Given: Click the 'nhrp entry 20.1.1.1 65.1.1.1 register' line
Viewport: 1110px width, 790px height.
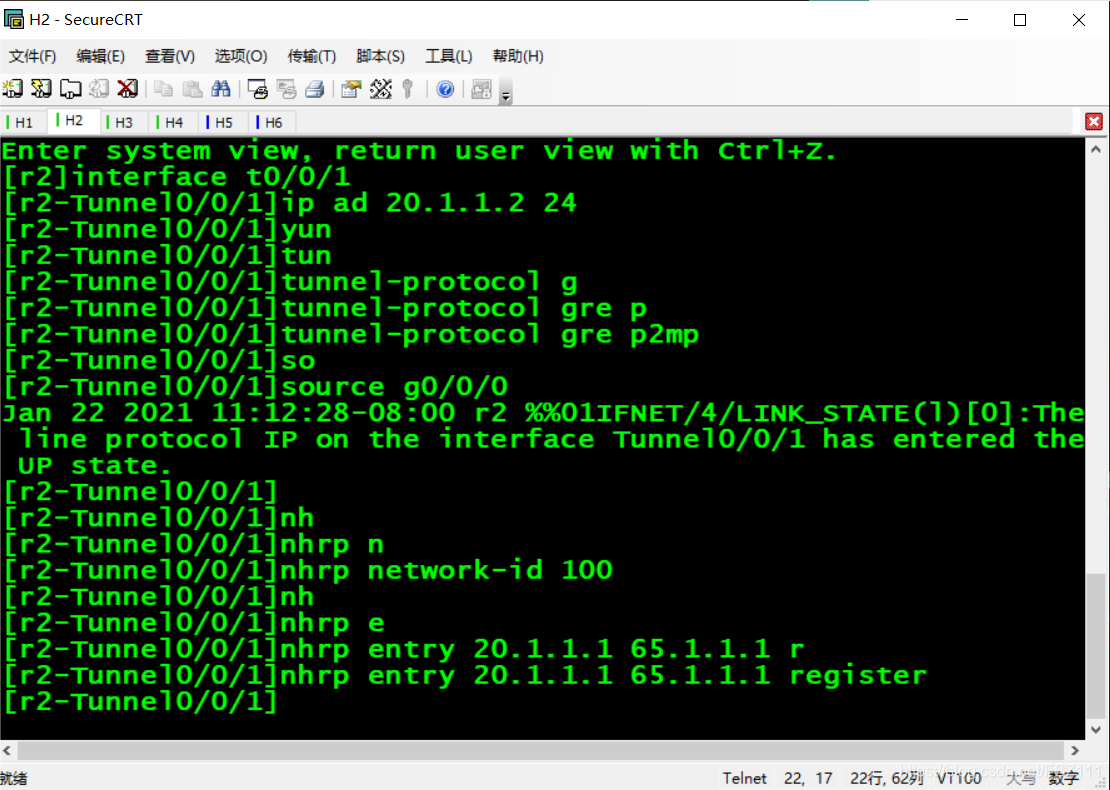Looking at the screenshot, I should 465,675.
